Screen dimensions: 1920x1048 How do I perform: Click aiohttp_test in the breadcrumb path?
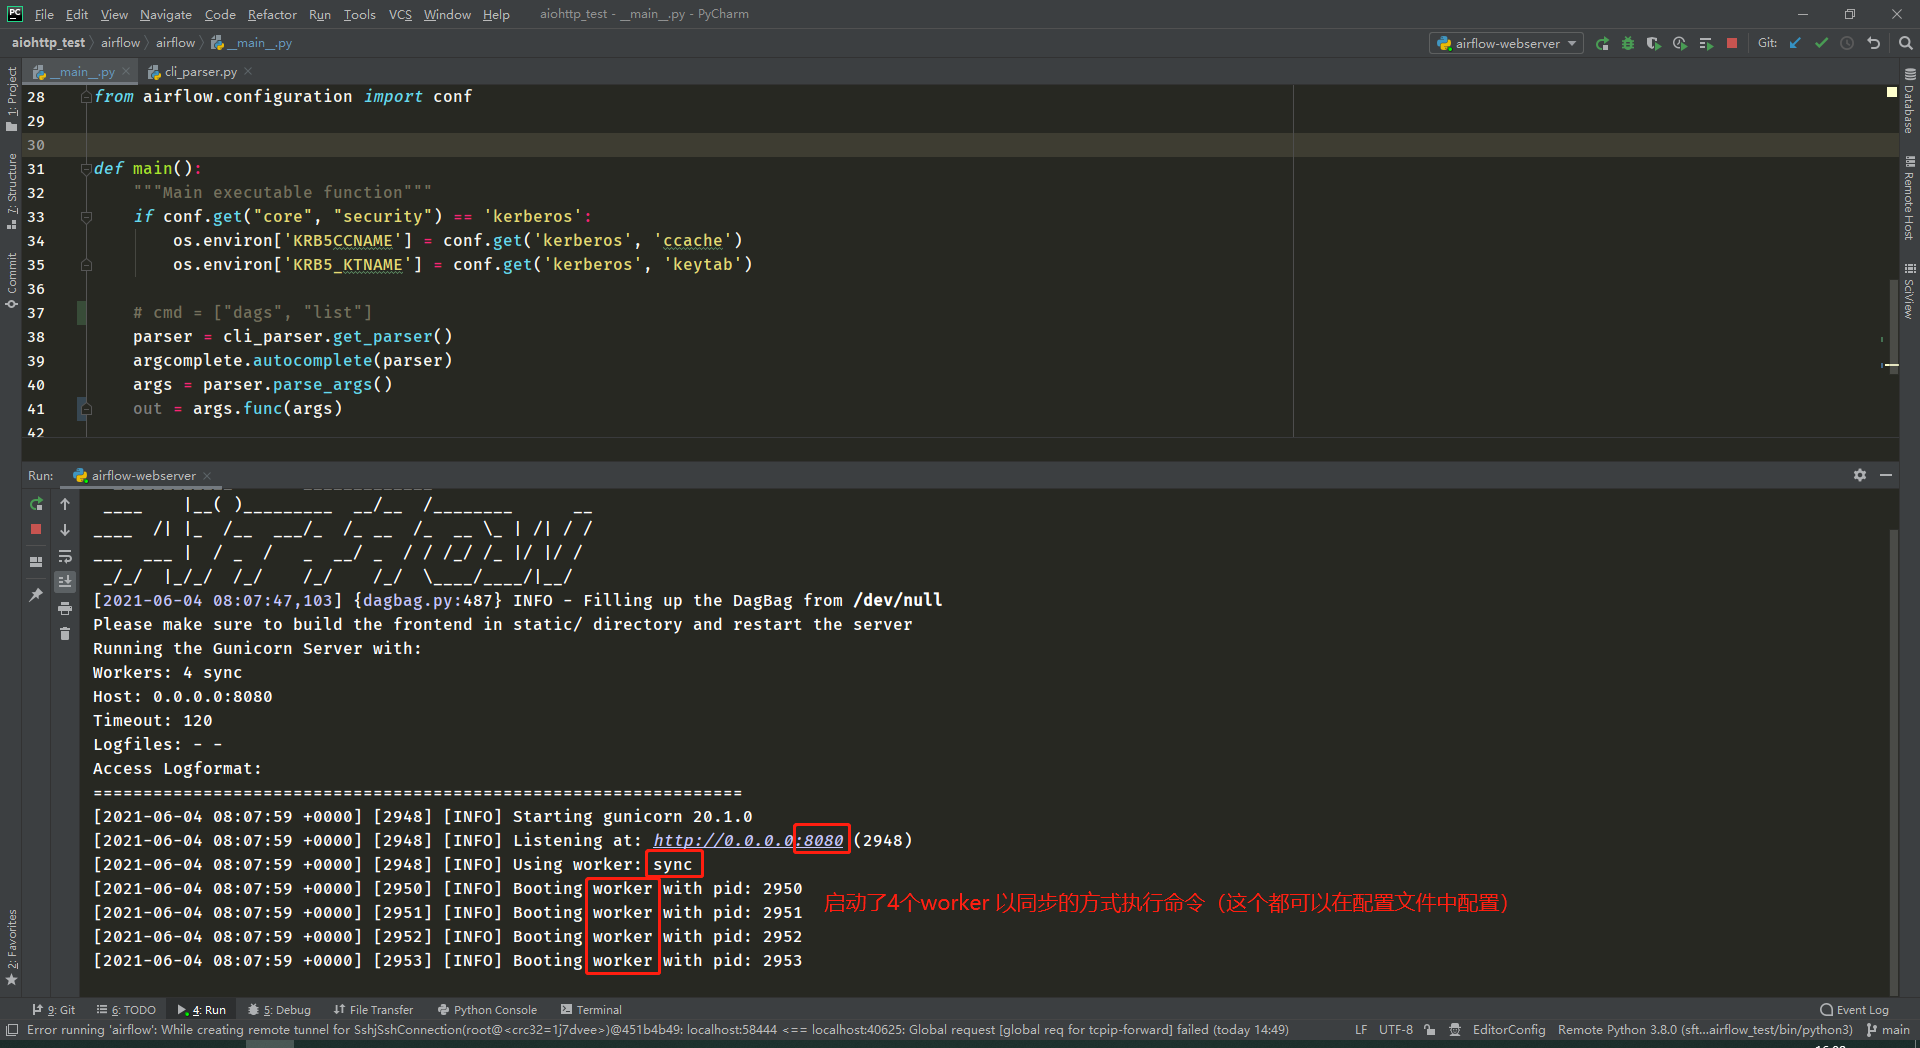point(48,42)
